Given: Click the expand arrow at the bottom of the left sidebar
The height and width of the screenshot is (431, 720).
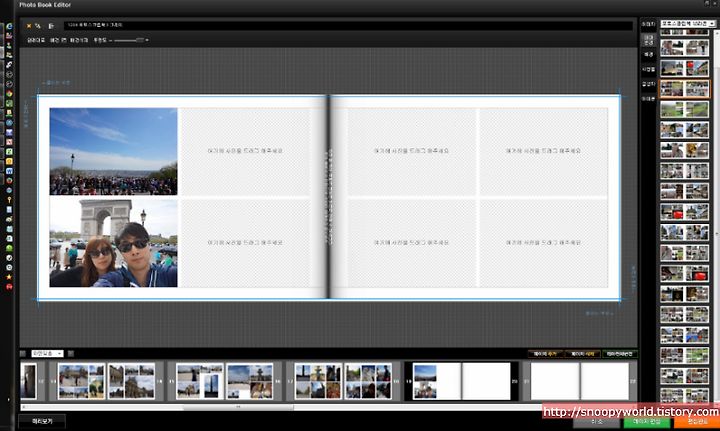Looking at the screenshot, I should 9,399.
